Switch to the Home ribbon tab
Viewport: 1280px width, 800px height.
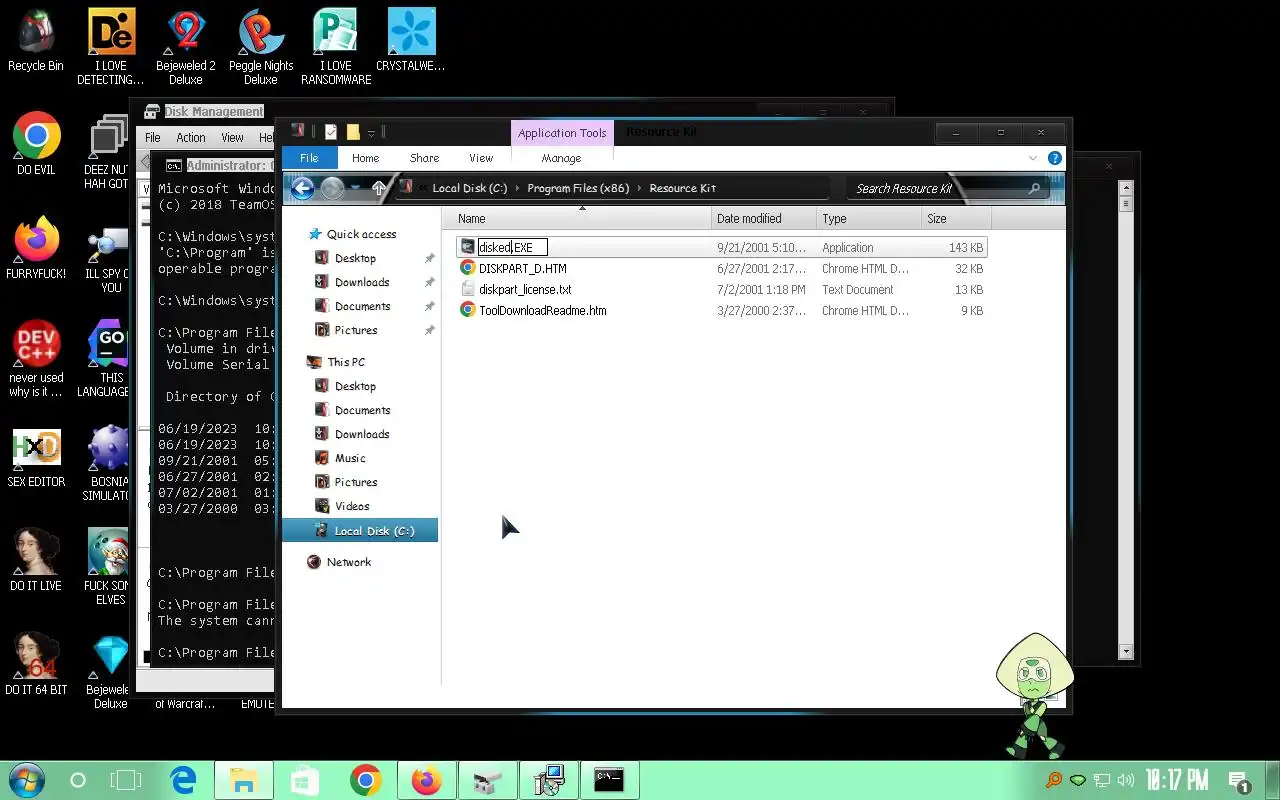[365, 158]
